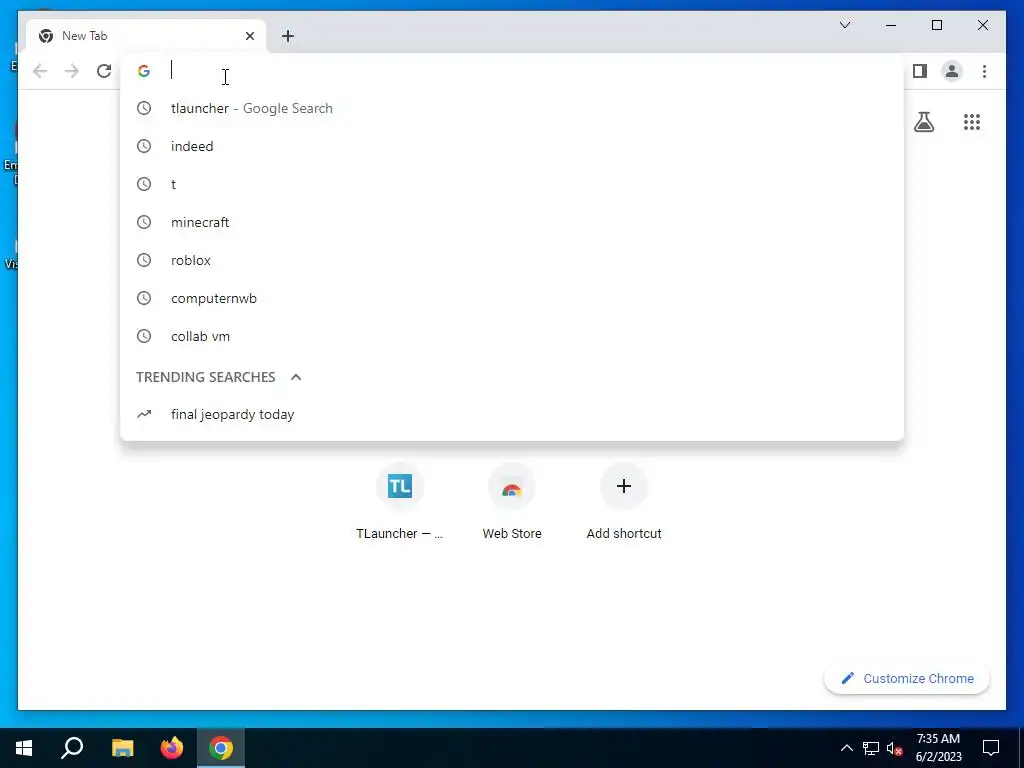Collapse the Trending Searches section
The image size is (1024, 768).
[296, 377]
